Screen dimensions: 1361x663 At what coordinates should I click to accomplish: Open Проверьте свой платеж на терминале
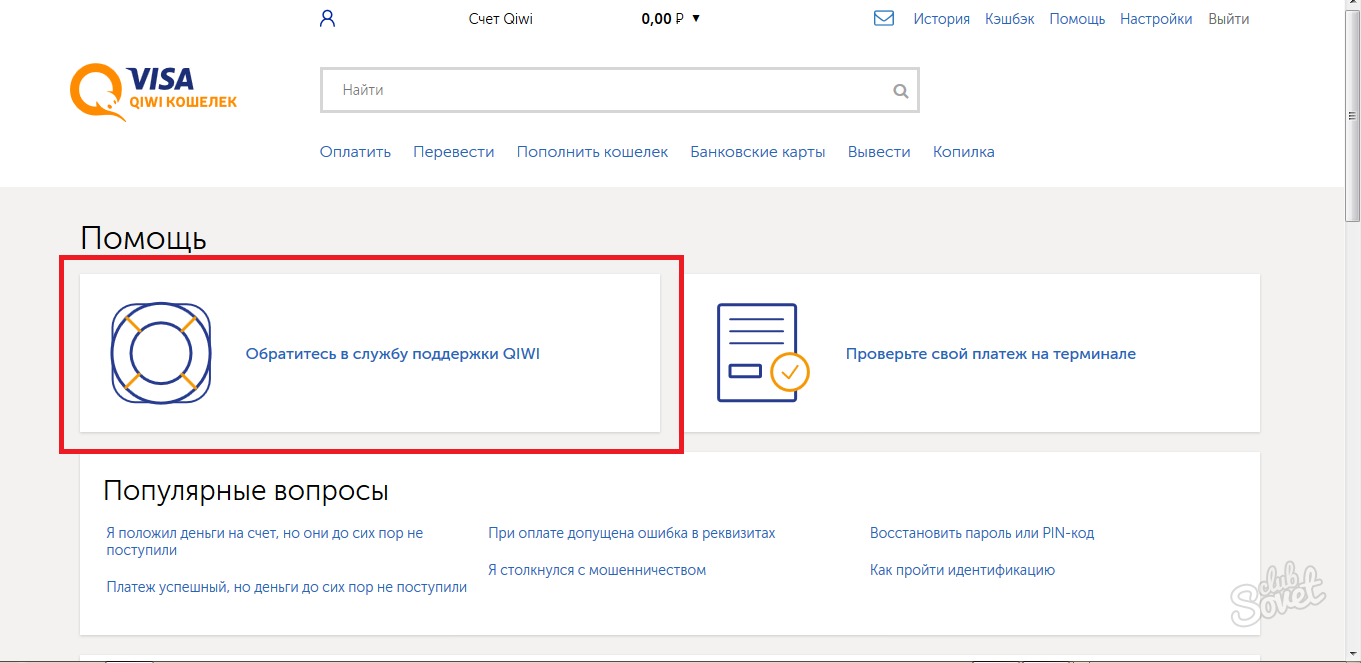[991, 354]
